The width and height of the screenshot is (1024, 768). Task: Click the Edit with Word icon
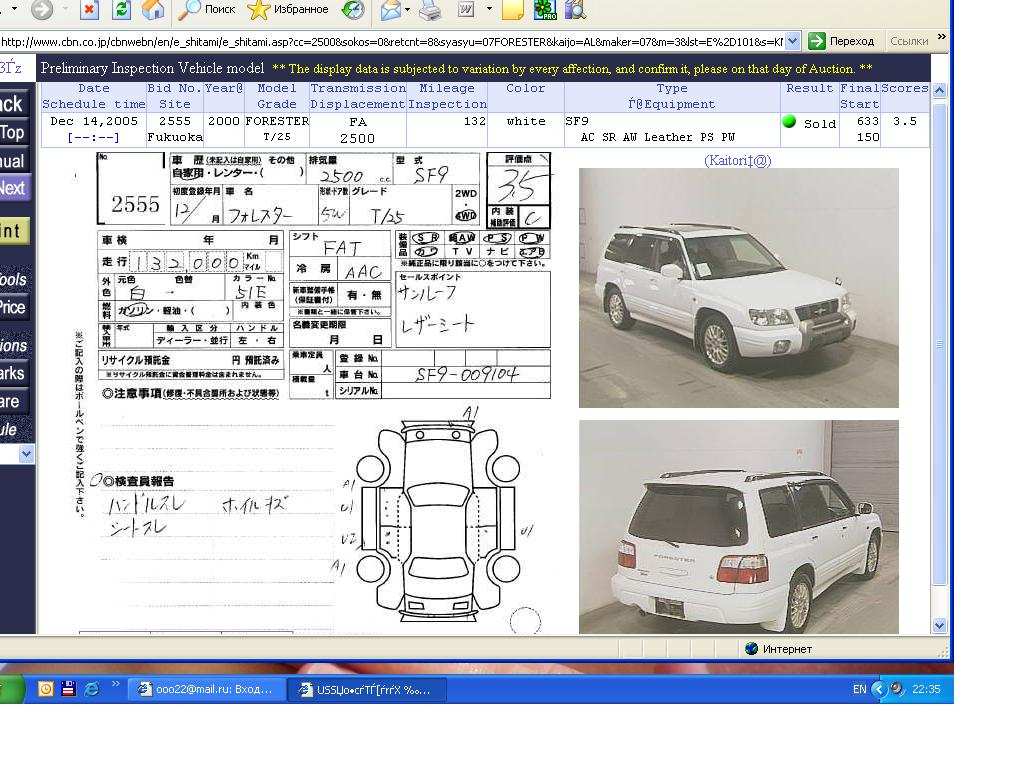pos(466,9)
